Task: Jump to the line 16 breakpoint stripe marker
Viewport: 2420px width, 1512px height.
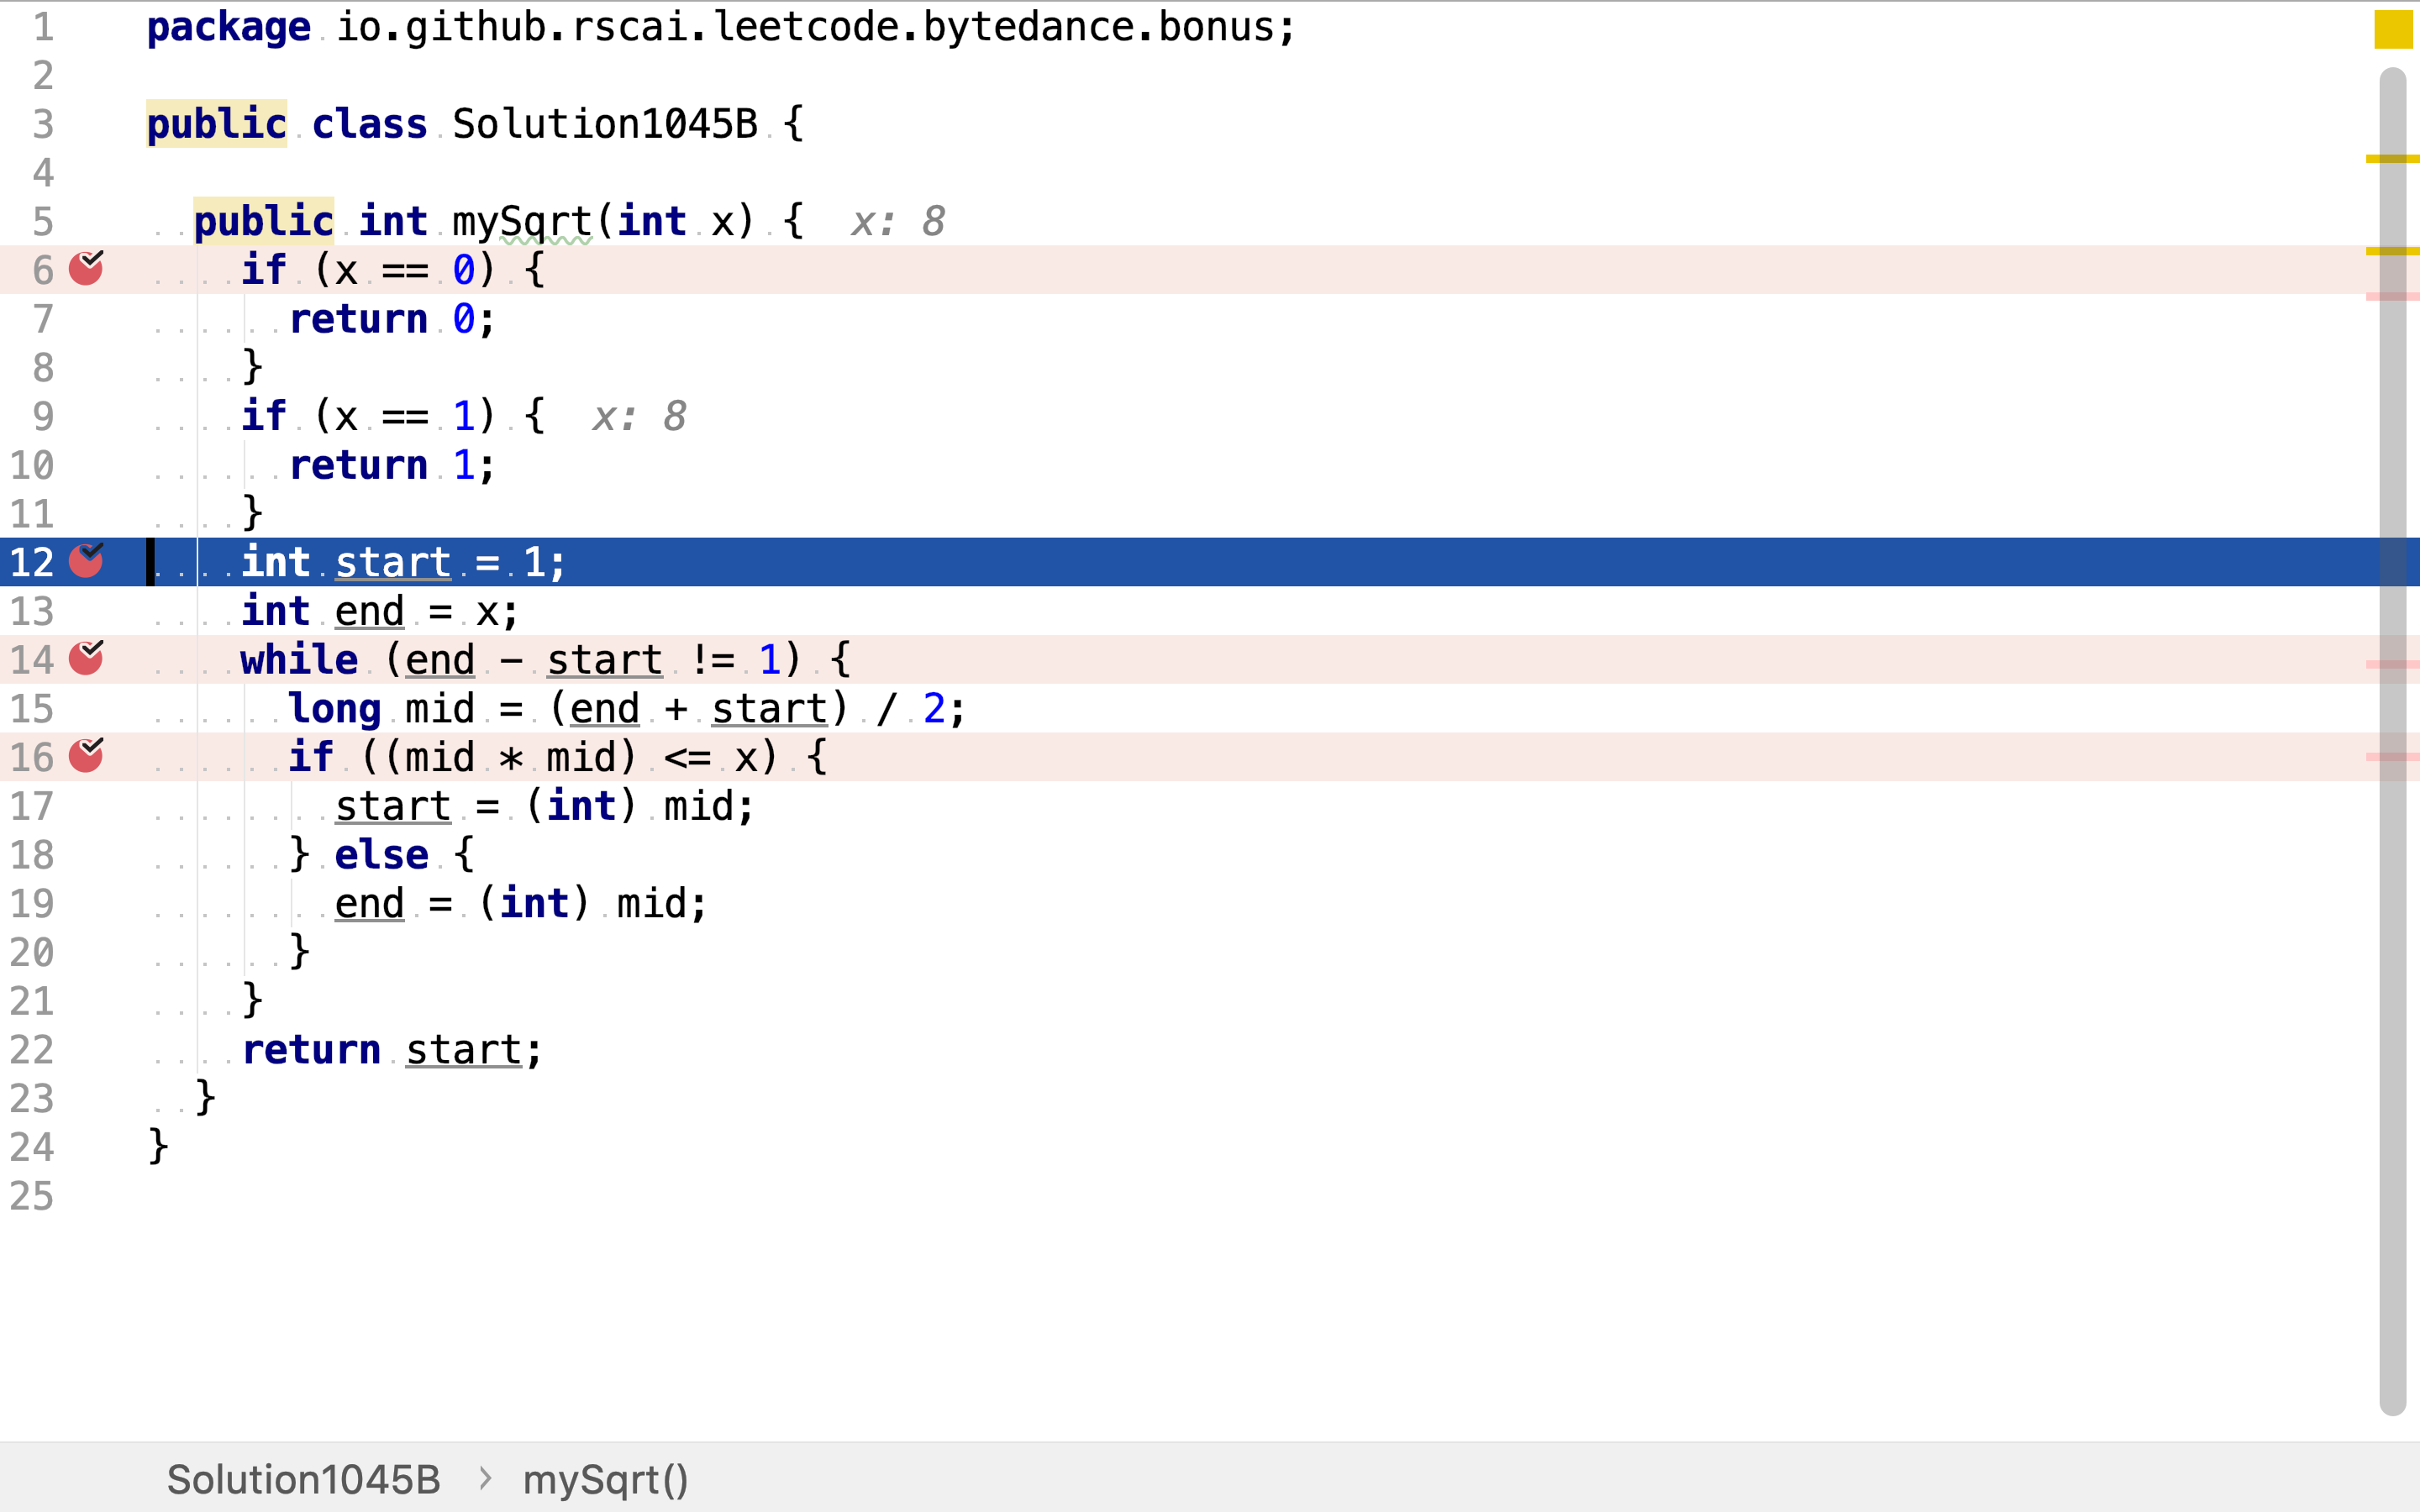Action: 2392,757
